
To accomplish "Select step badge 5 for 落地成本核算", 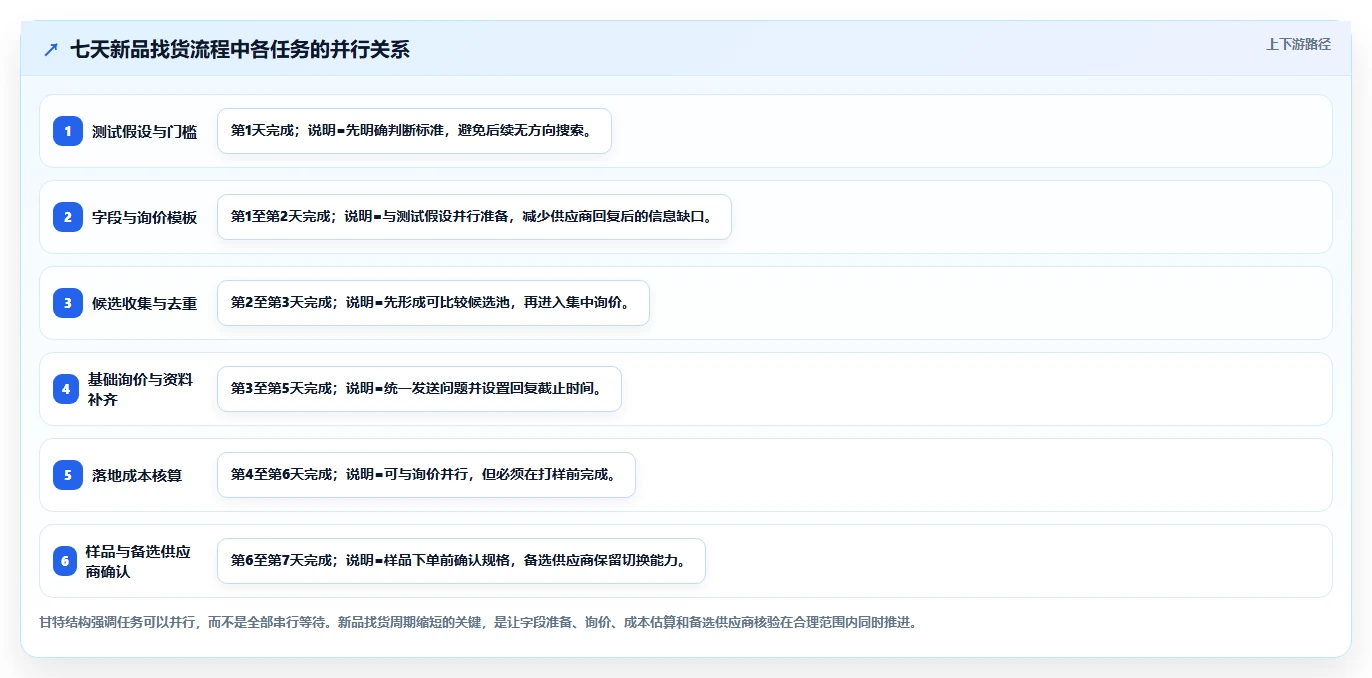I will (x=68, y=475).
